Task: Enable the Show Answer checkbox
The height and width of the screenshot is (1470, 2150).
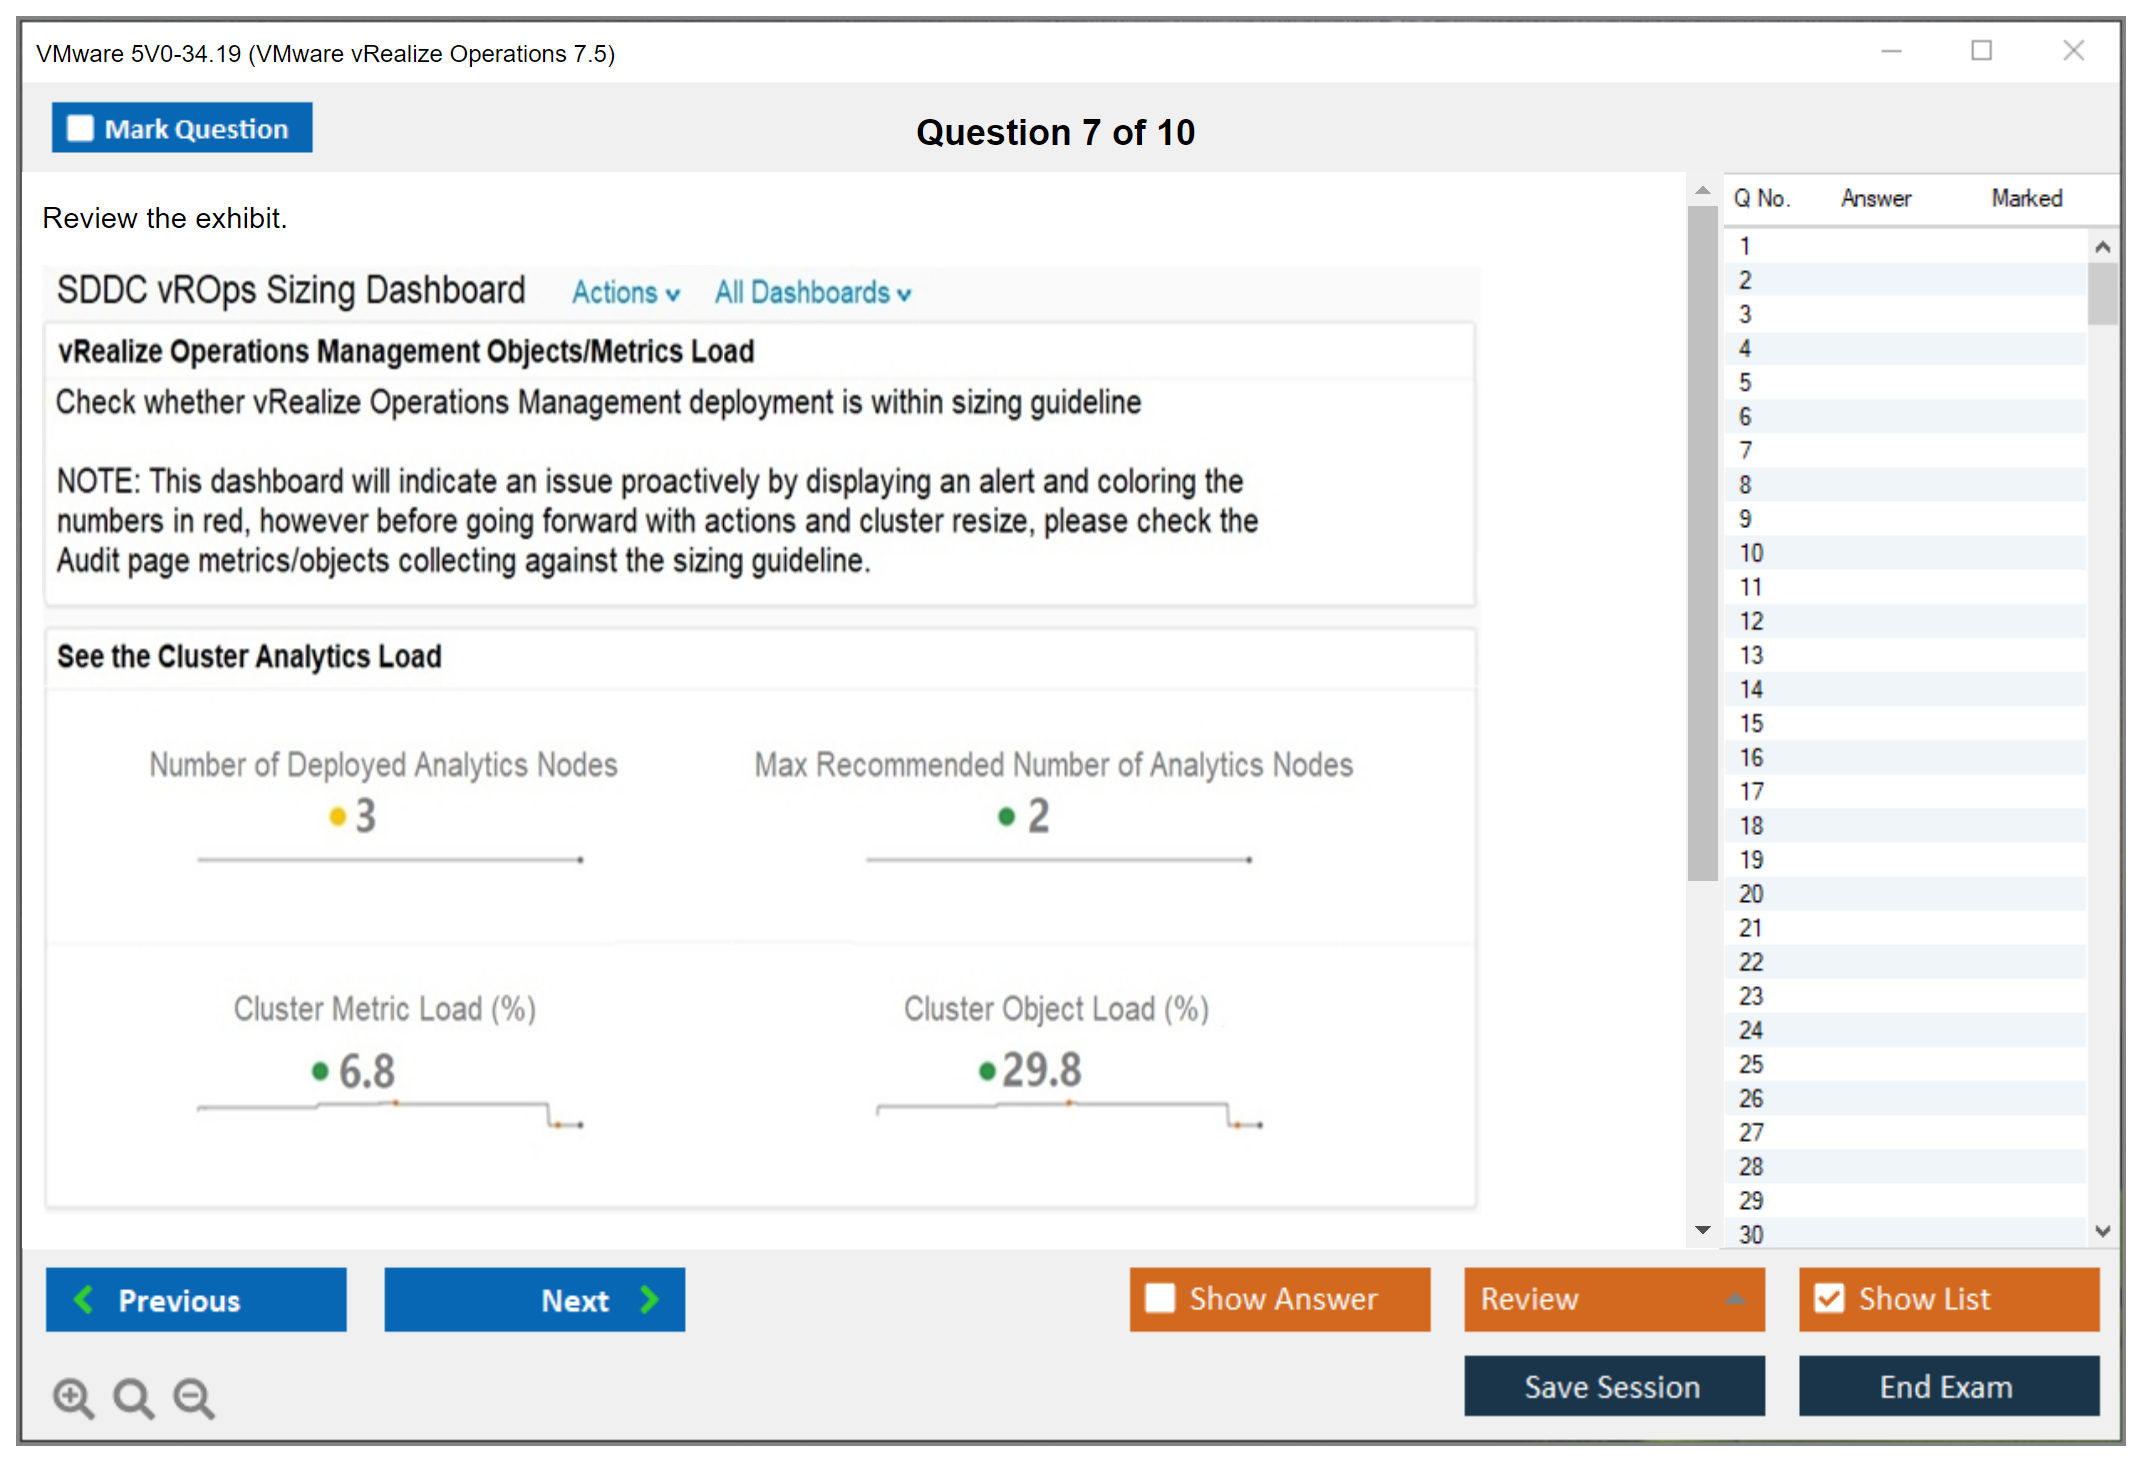Action: pos(1160,1299)
